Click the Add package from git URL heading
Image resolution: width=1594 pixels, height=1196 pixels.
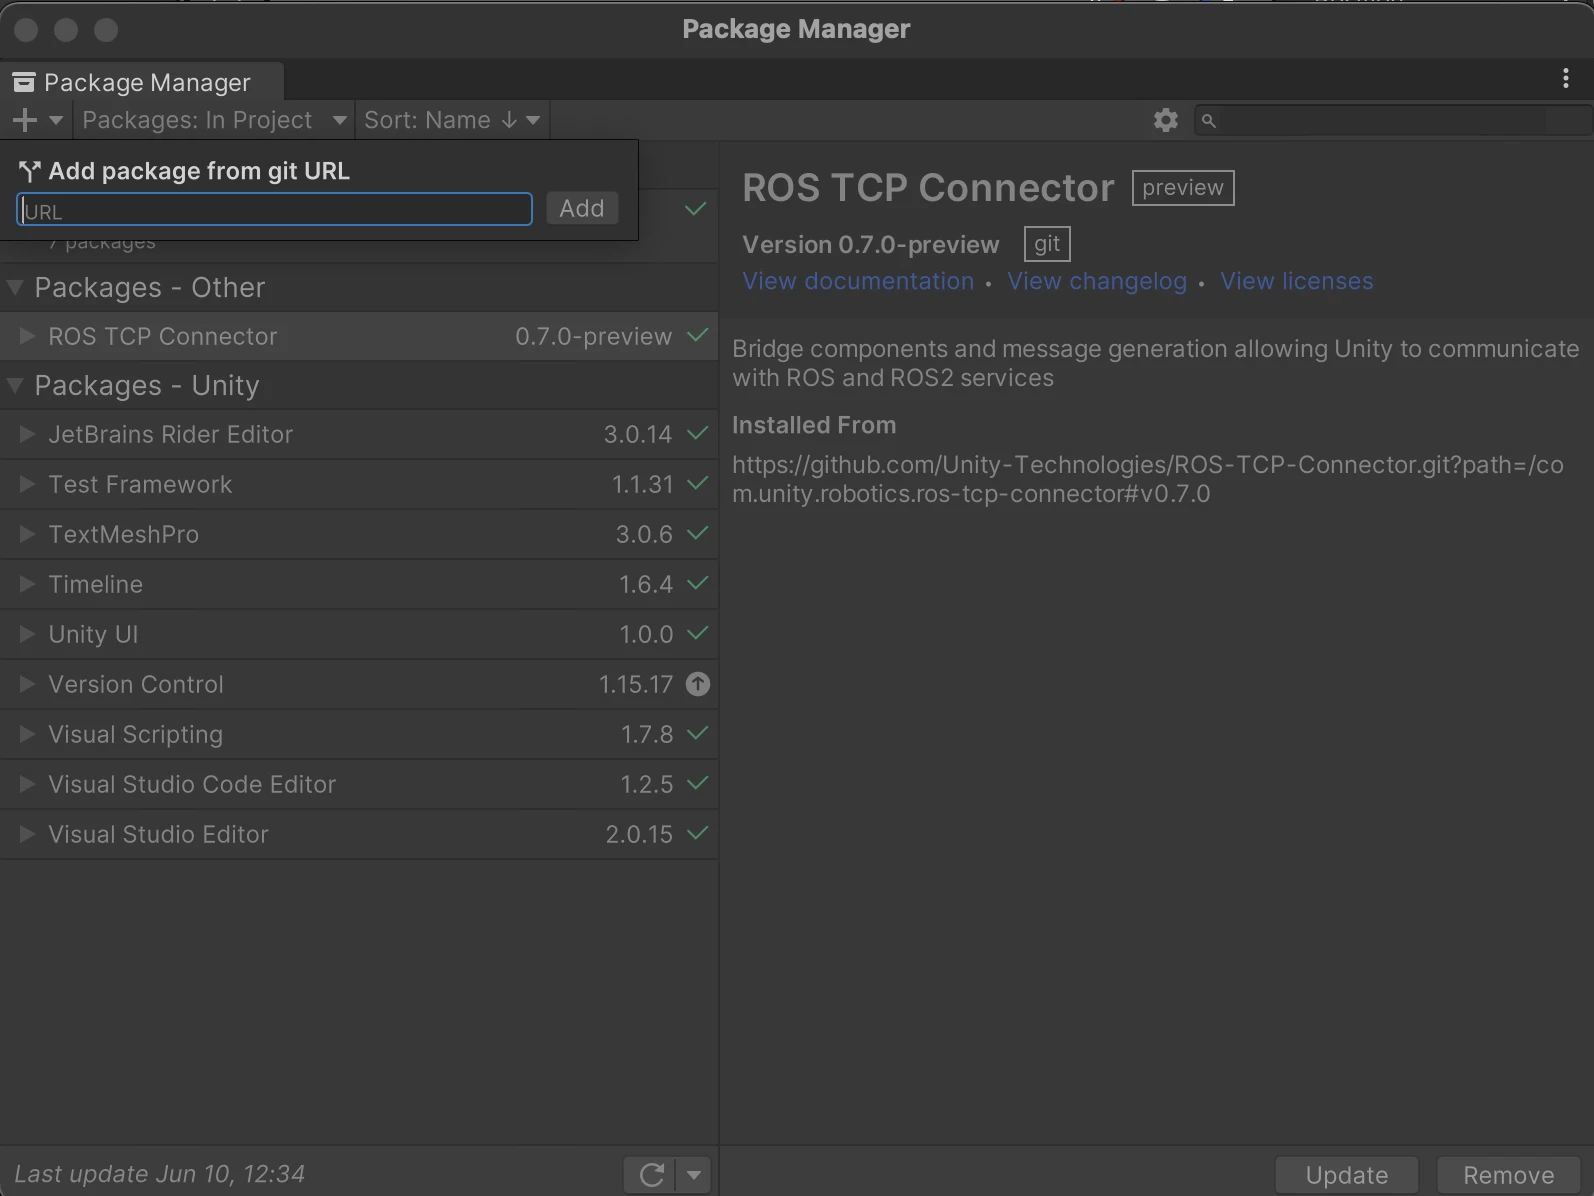(x=199, y=171)
